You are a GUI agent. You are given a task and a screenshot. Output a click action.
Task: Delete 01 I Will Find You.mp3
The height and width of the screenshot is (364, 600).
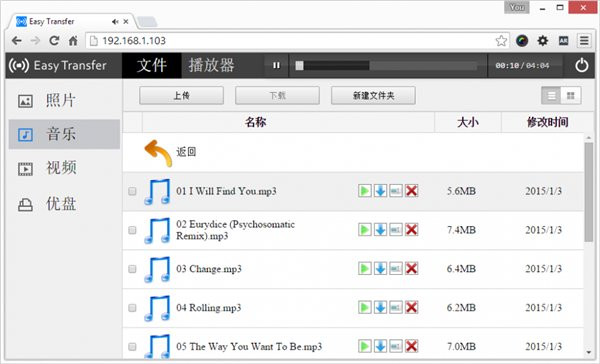(411, 191)
